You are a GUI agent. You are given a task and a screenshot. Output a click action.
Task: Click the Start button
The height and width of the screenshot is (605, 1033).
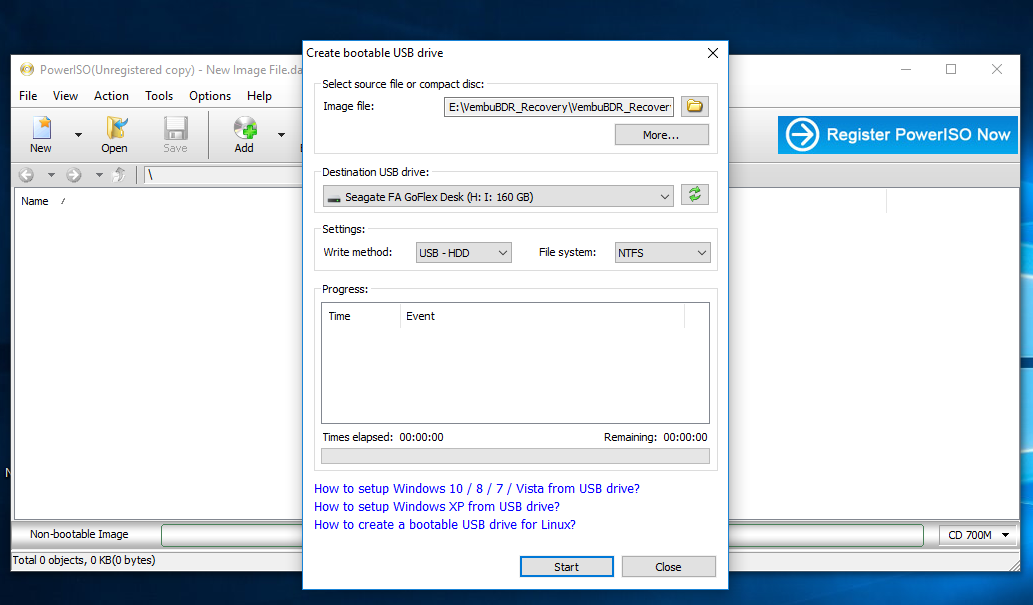[567, 567]
